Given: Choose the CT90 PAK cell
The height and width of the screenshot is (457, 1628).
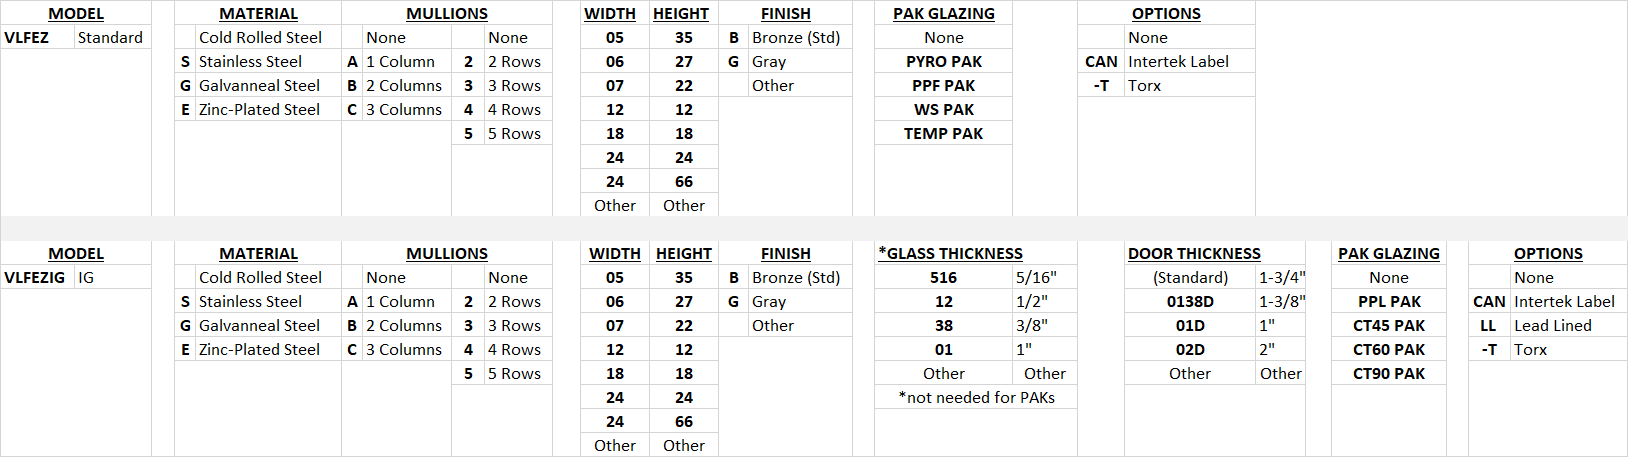Looking at the screenshot, I should 1389,374.
